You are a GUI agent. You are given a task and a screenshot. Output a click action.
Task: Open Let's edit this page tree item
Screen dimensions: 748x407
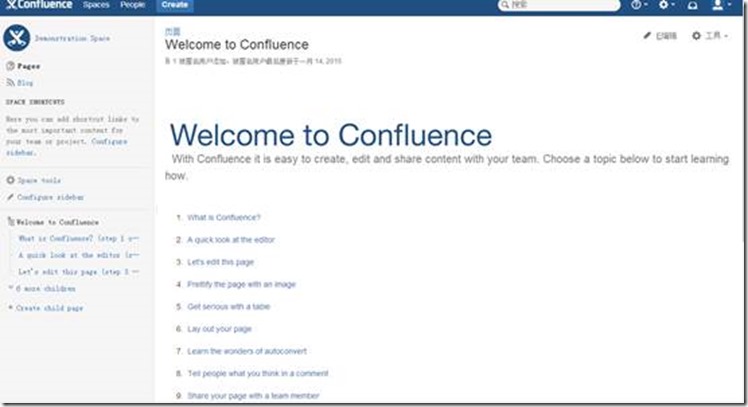coord(79,272)
